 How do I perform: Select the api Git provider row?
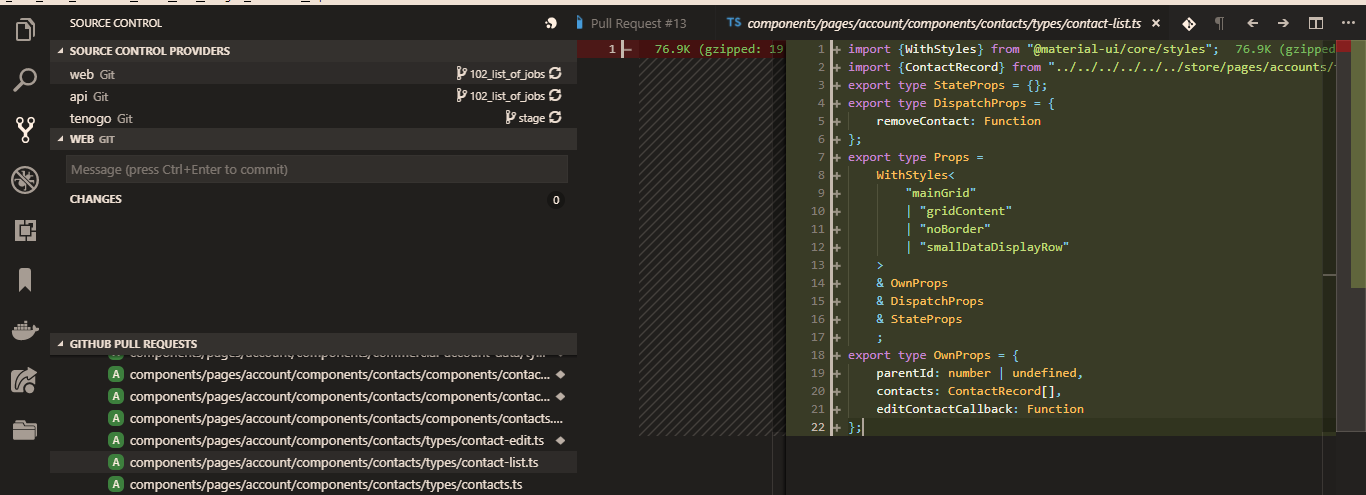tap(313, 96)
